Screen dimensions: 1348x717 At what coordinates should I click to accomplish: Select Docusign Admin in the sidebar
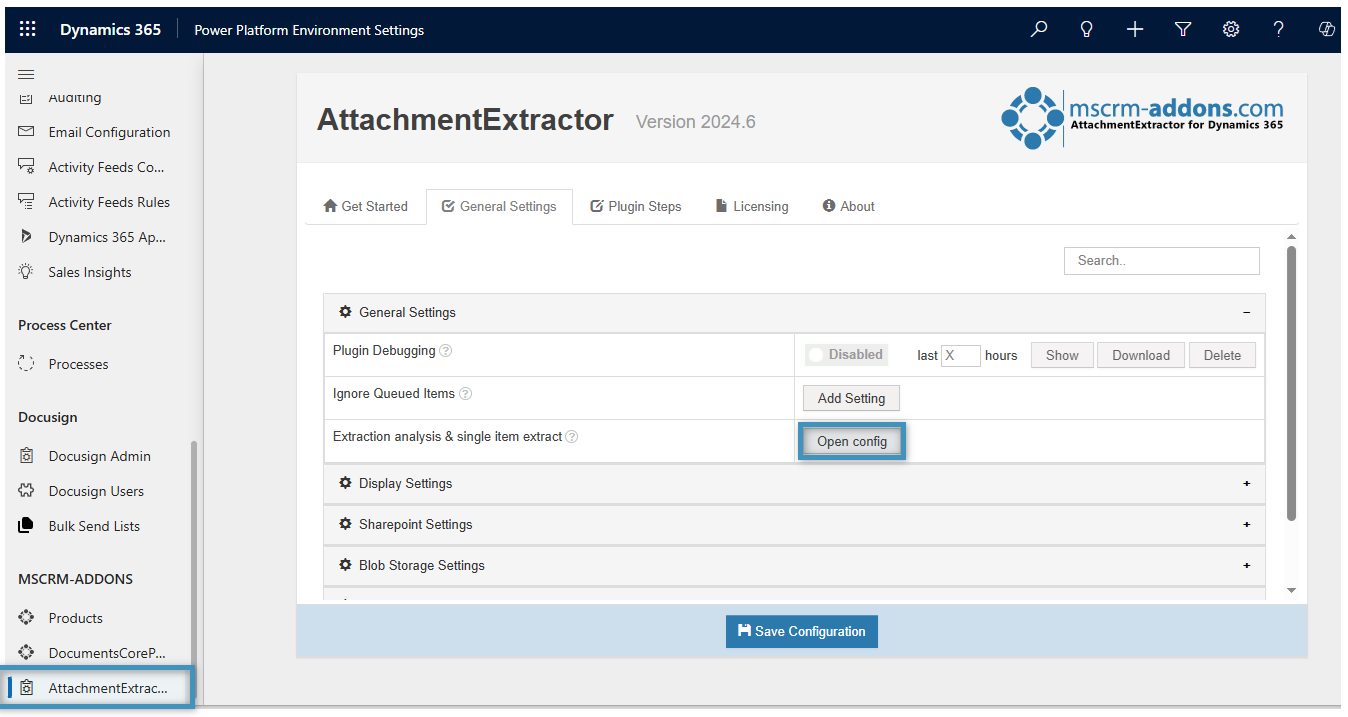click(x=99, y=456)
